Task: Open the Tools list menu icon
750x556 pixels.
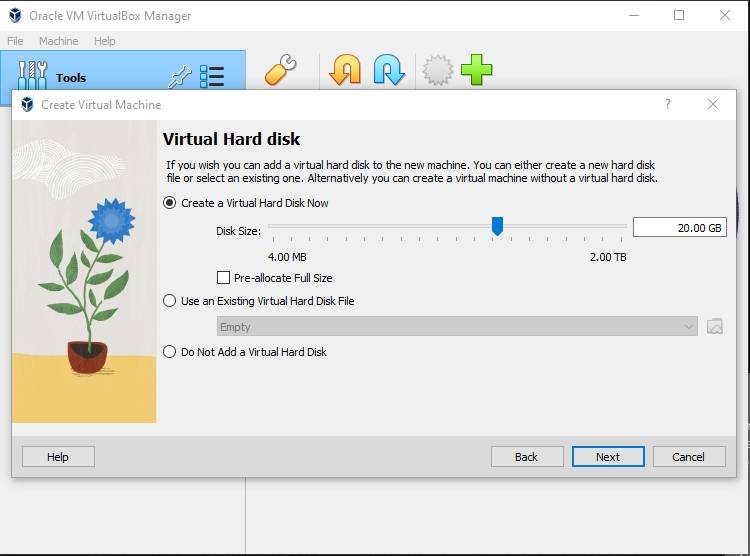Action: pyautogui.click(x=212, y=77)
